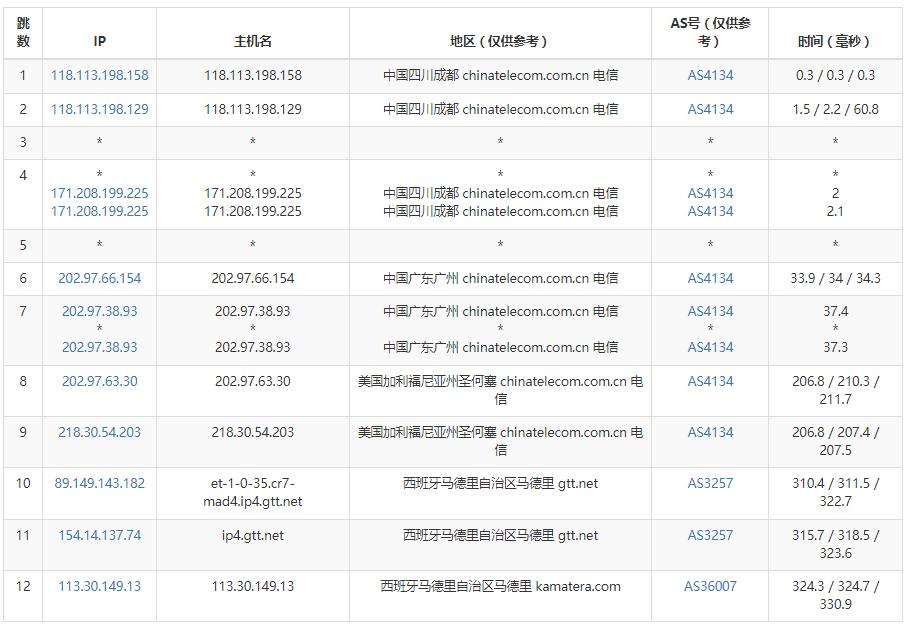Click IP link 202.97.63.30
The width and height of the screenshot is (907, 626).
99,381
